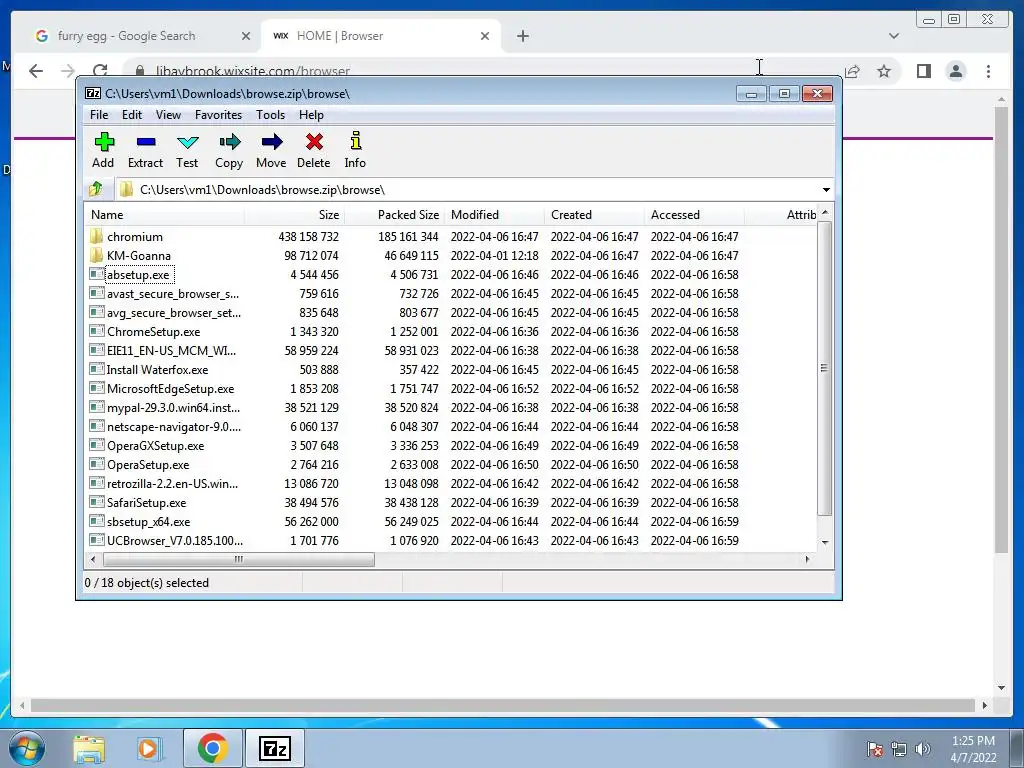This screenshot has height=768, width=1024.
Task: Sort by the Size column header
Action: tap(295, 215)
